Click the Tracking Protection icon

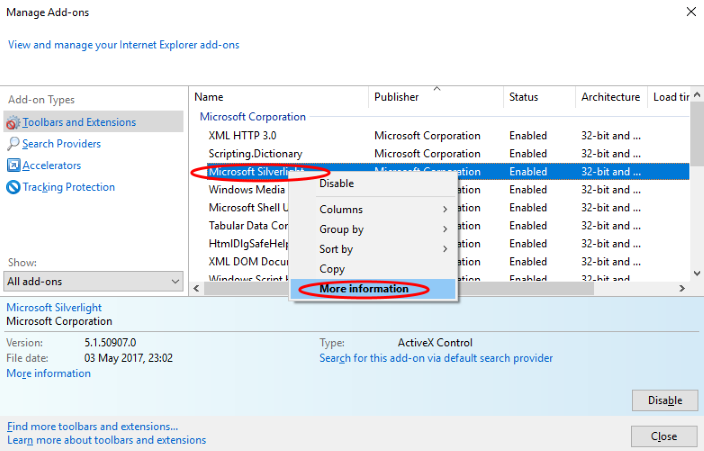coord(13,187)
